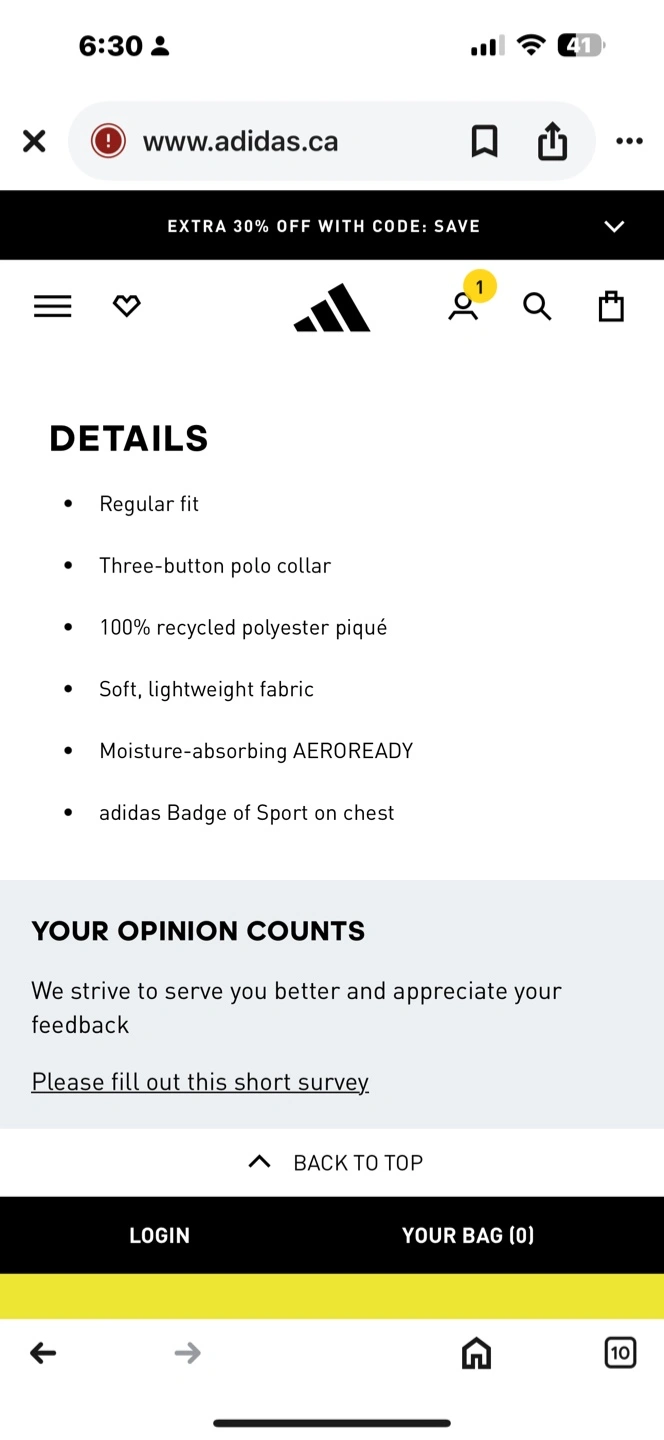Open the shopping bag icon
Screen dimensions: 664x1440
tap(611, 307)
